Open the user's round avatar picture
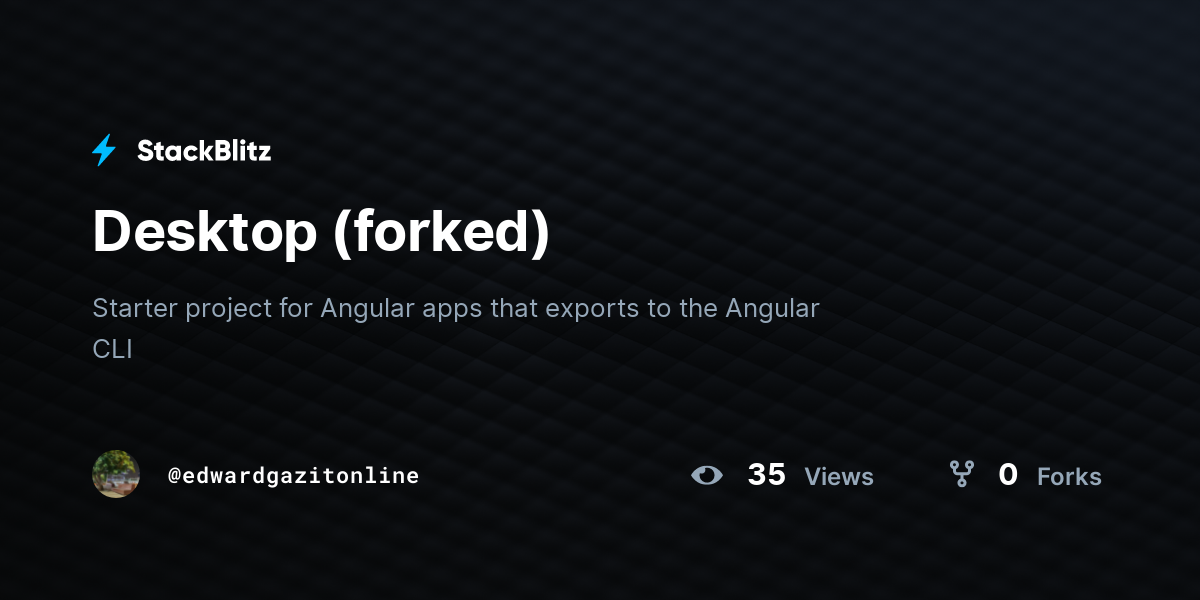Viewport: 1200px width, 600px height. pyautogui.click(x=116, y=474)
